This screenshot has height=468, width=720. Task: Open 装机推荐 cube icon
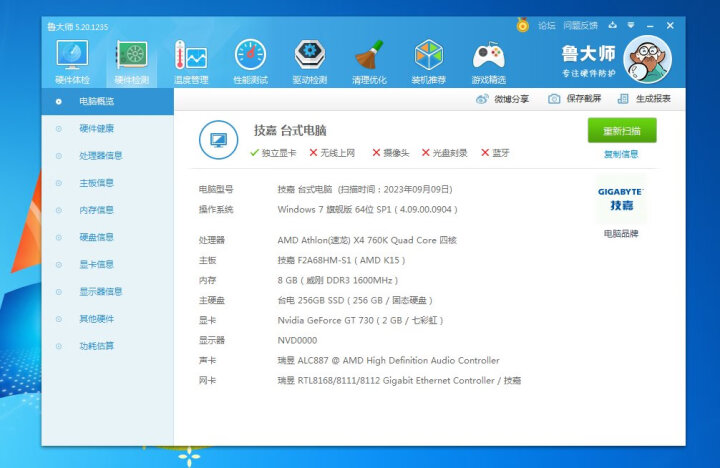tap(429, 62)
